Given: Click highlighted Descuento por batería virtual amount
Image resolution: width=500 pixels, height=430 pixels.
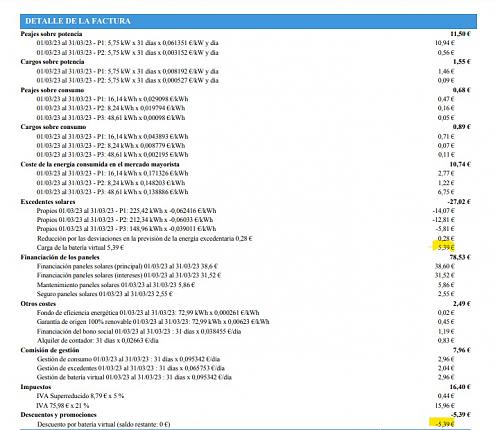Looking at the screenshot, I should [443, 423].
